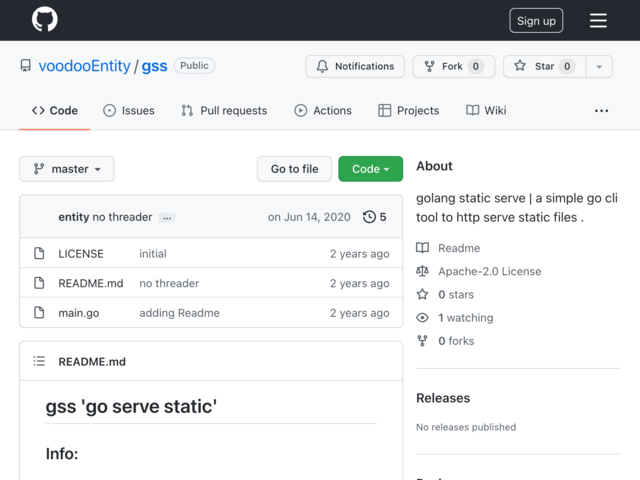640x480 pixels.
Task: Click the entity commit author name
Action: point(73,217)
